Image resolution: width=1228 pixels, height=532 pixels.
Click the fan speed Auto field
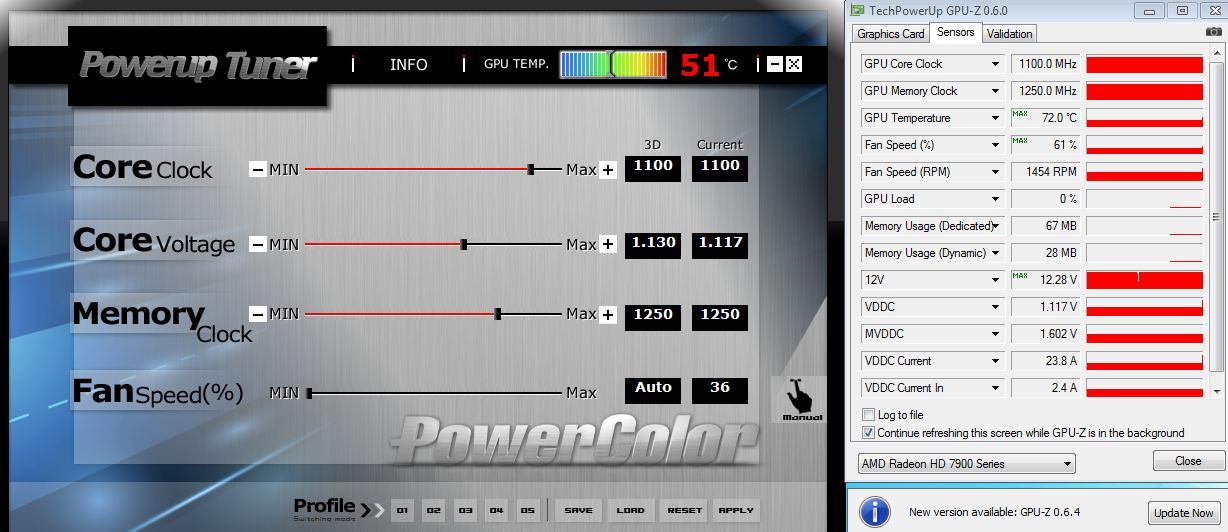point(653,389)
